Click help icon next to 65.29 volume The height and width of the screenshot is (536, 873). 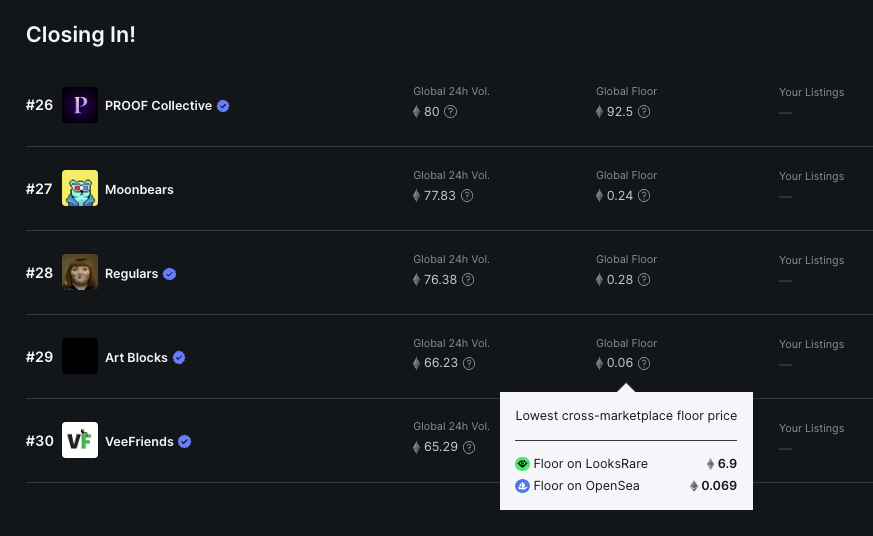point(469,448)
